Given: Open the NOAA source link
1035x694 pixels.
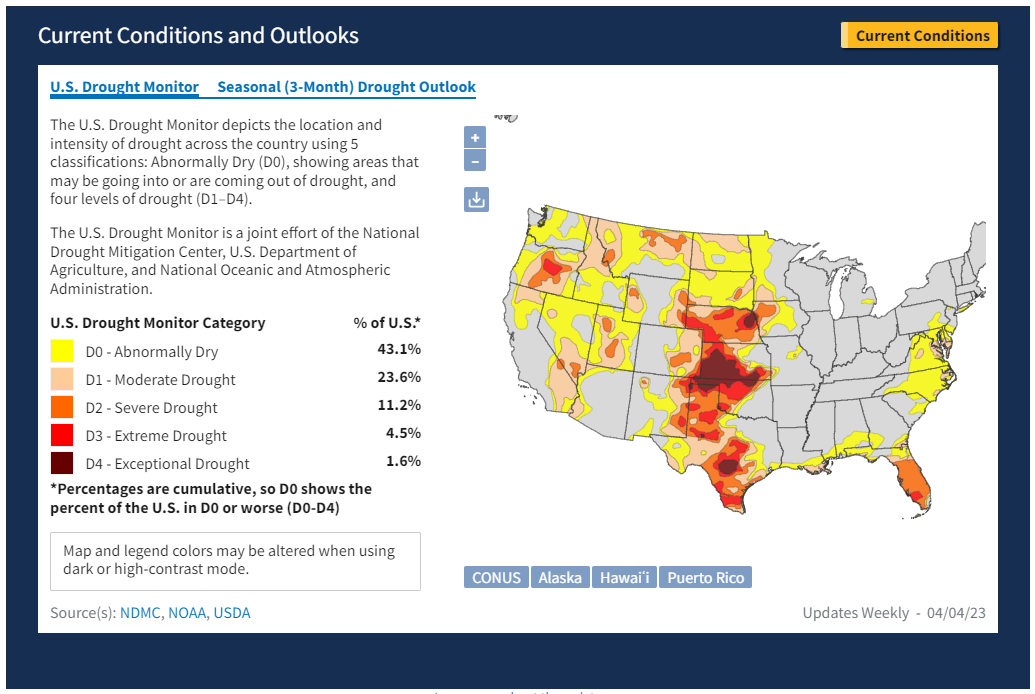Looking at the screenshot, I should [x=187, y=613].
